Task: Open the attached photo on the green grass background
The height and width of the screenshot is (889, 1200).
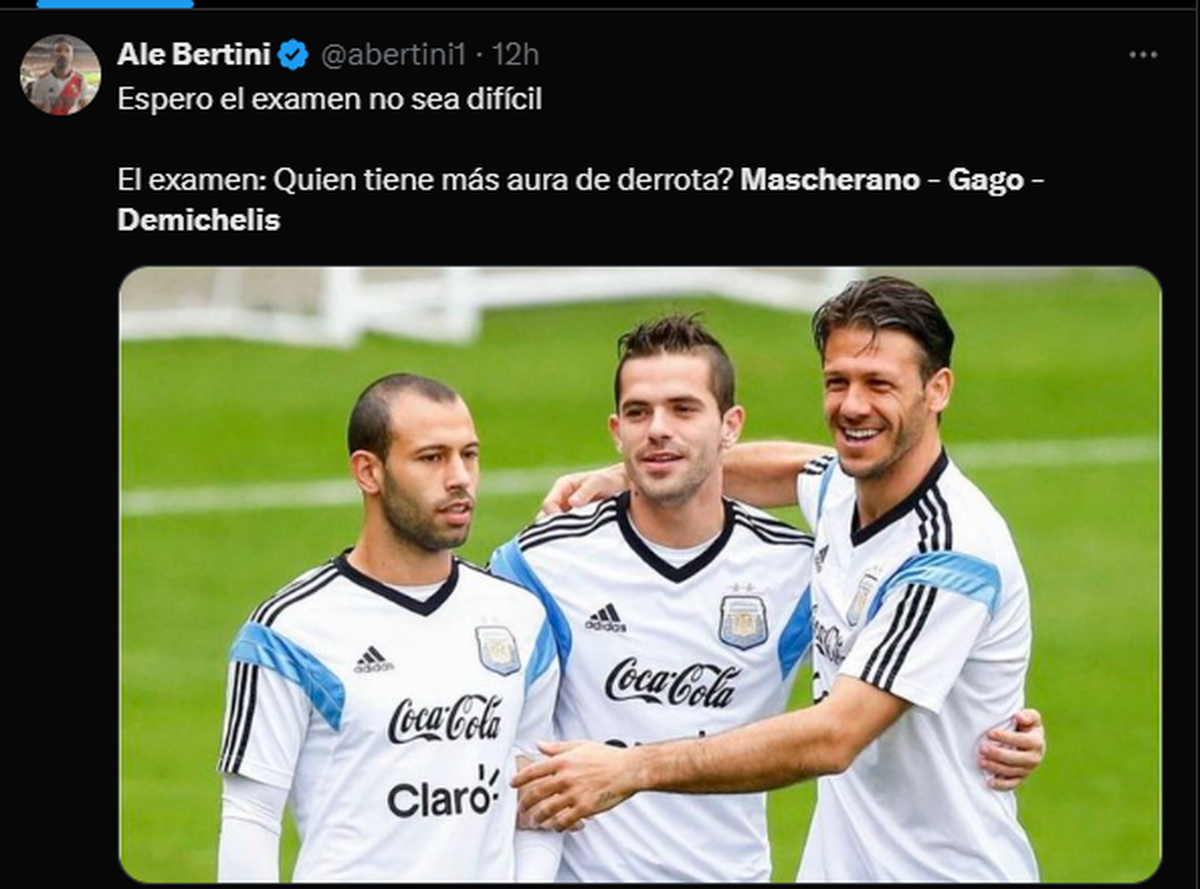Action: 640,574
